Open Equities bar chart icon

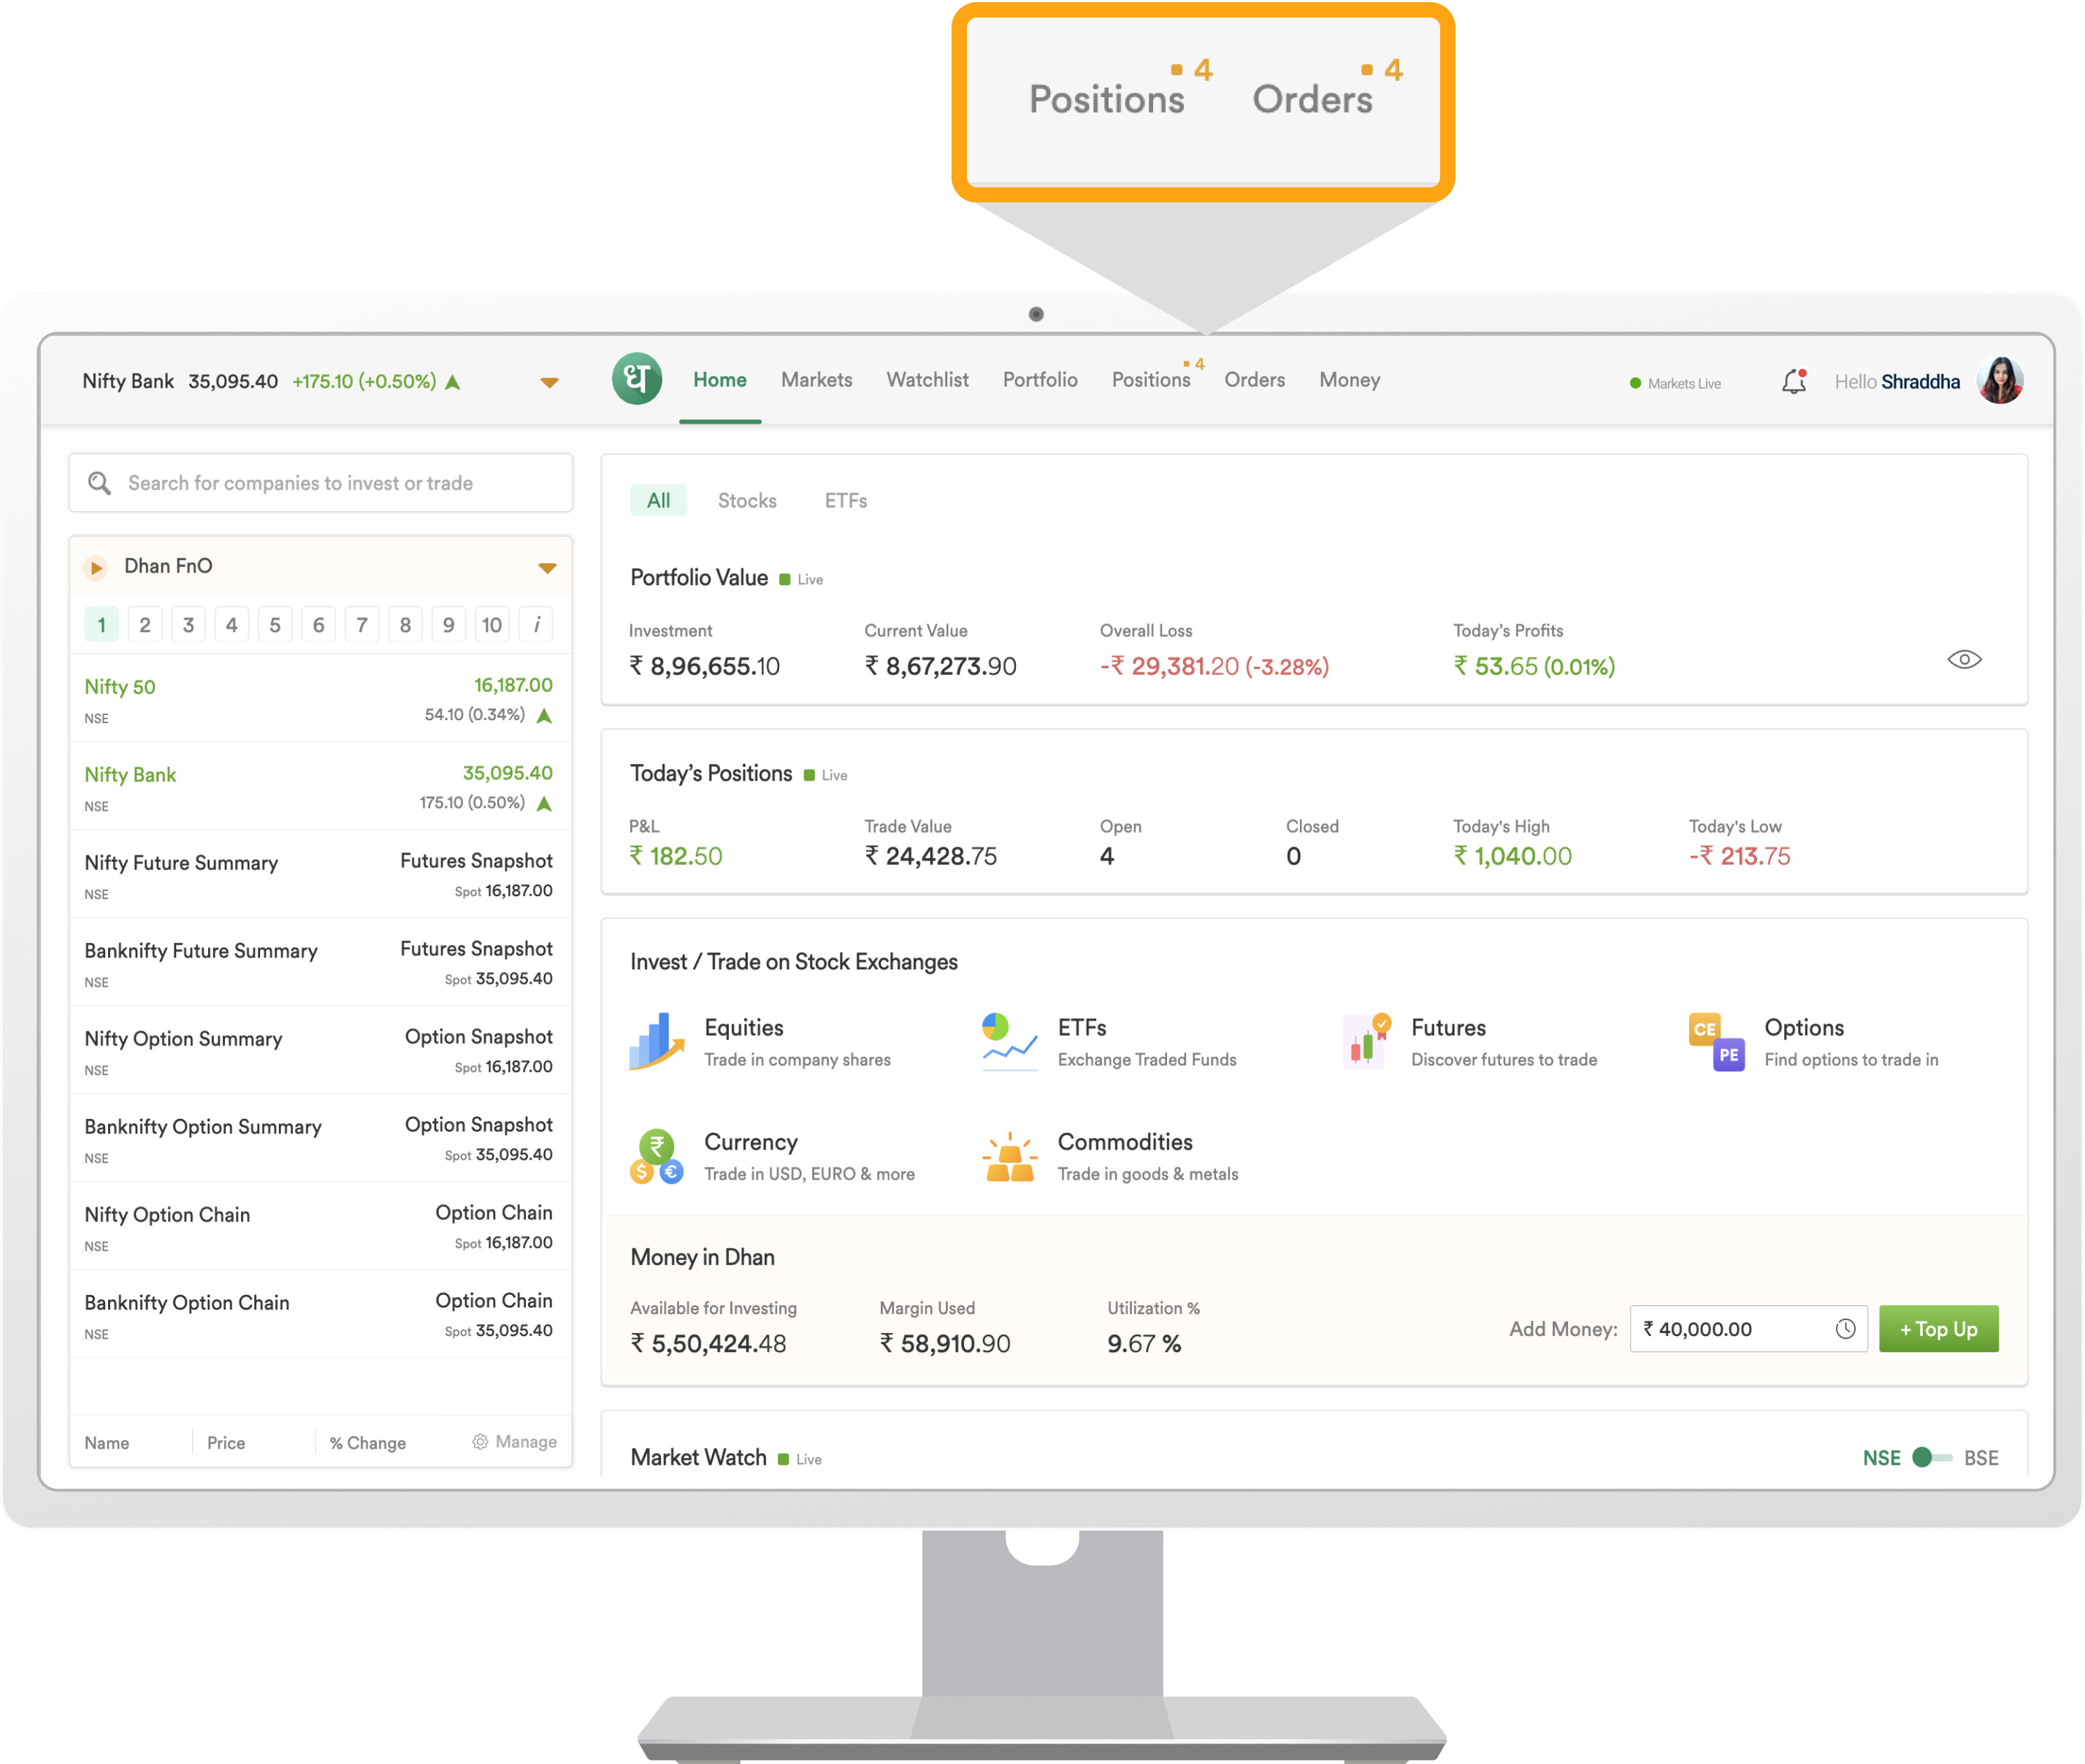click(x=656, y=1041)
